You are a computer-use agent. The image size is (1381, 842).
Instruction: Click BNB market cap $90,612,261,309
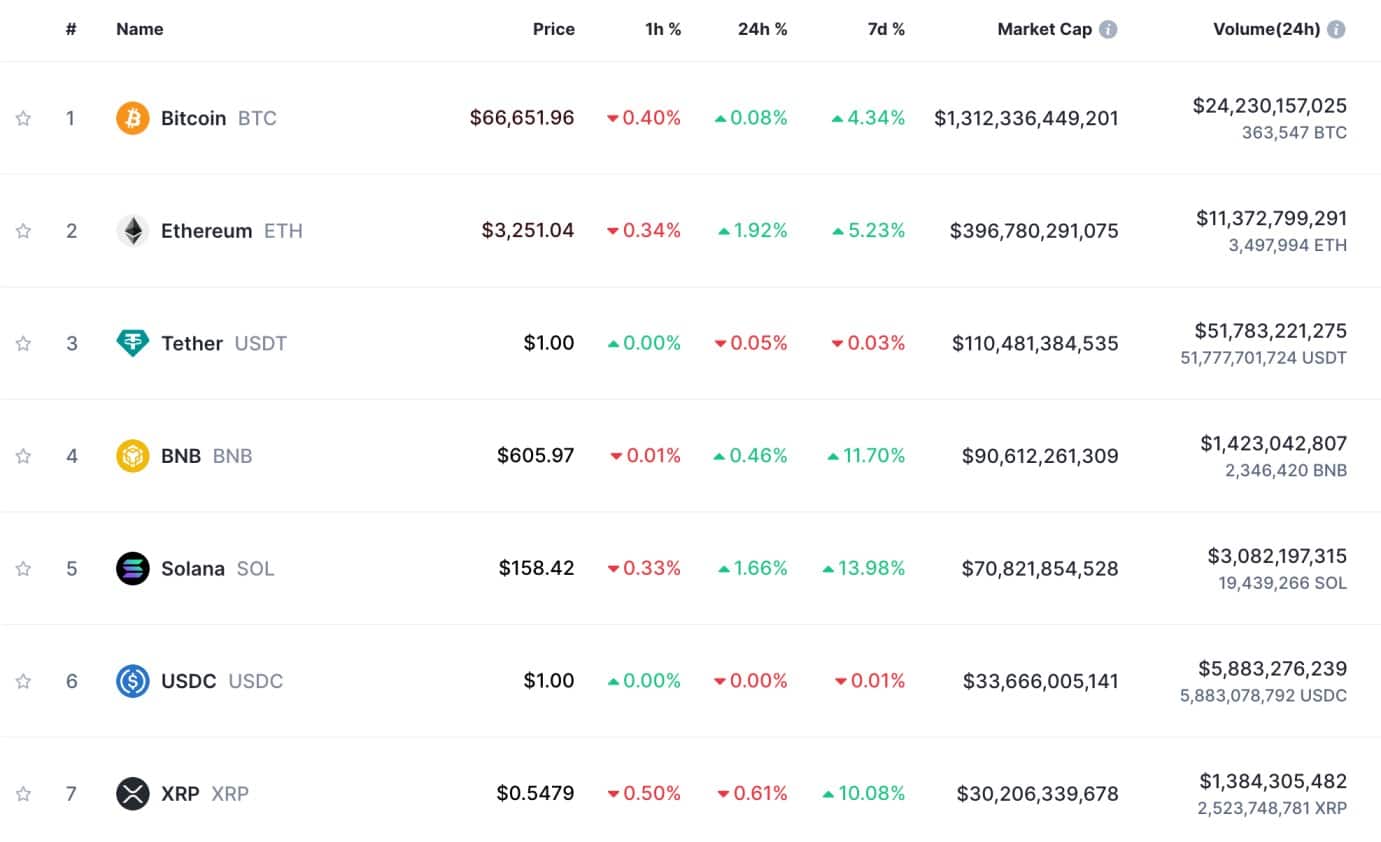[x=1040, y=456]
